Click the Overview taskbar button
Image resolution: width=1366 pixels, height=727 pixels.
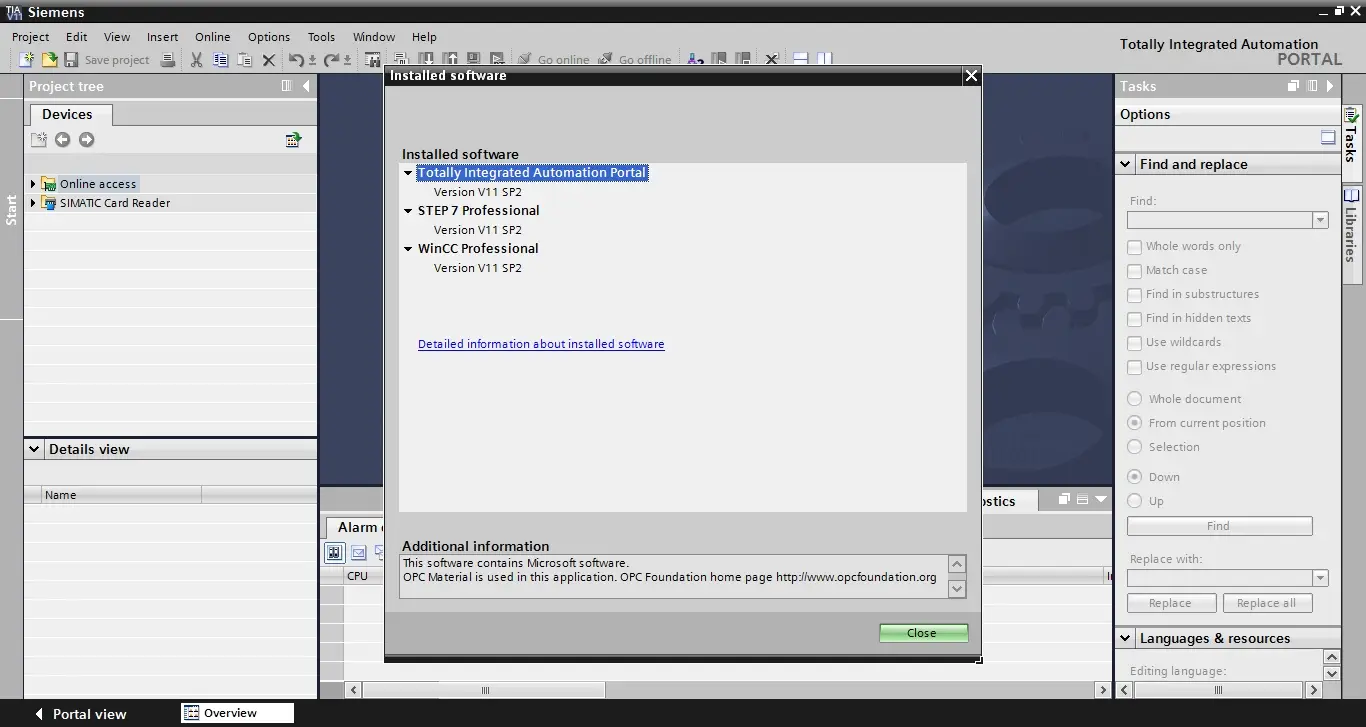point(238,713)
